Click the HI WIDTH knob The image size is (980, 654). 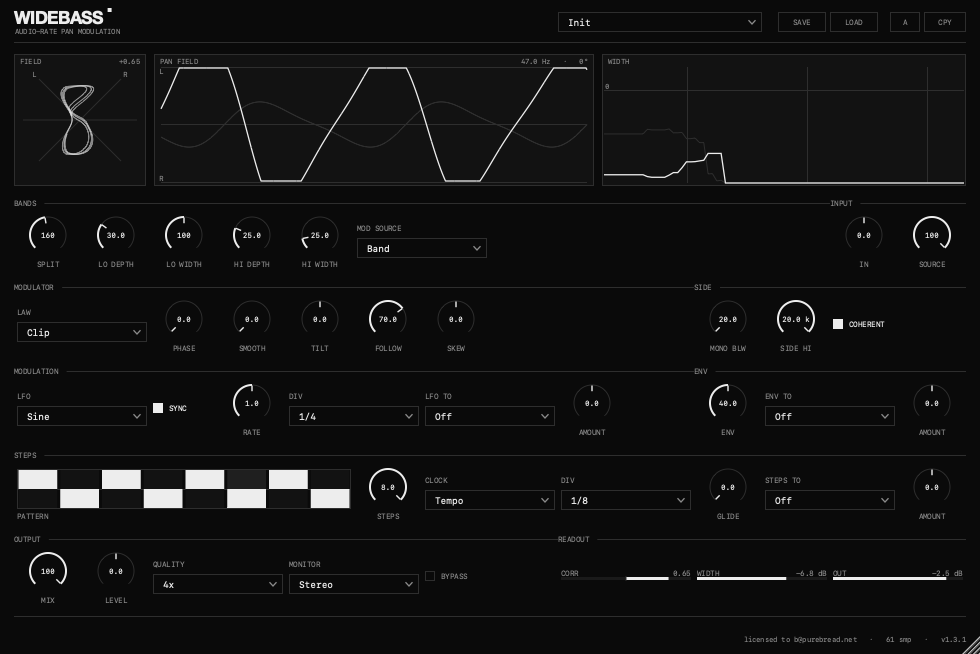319,235
